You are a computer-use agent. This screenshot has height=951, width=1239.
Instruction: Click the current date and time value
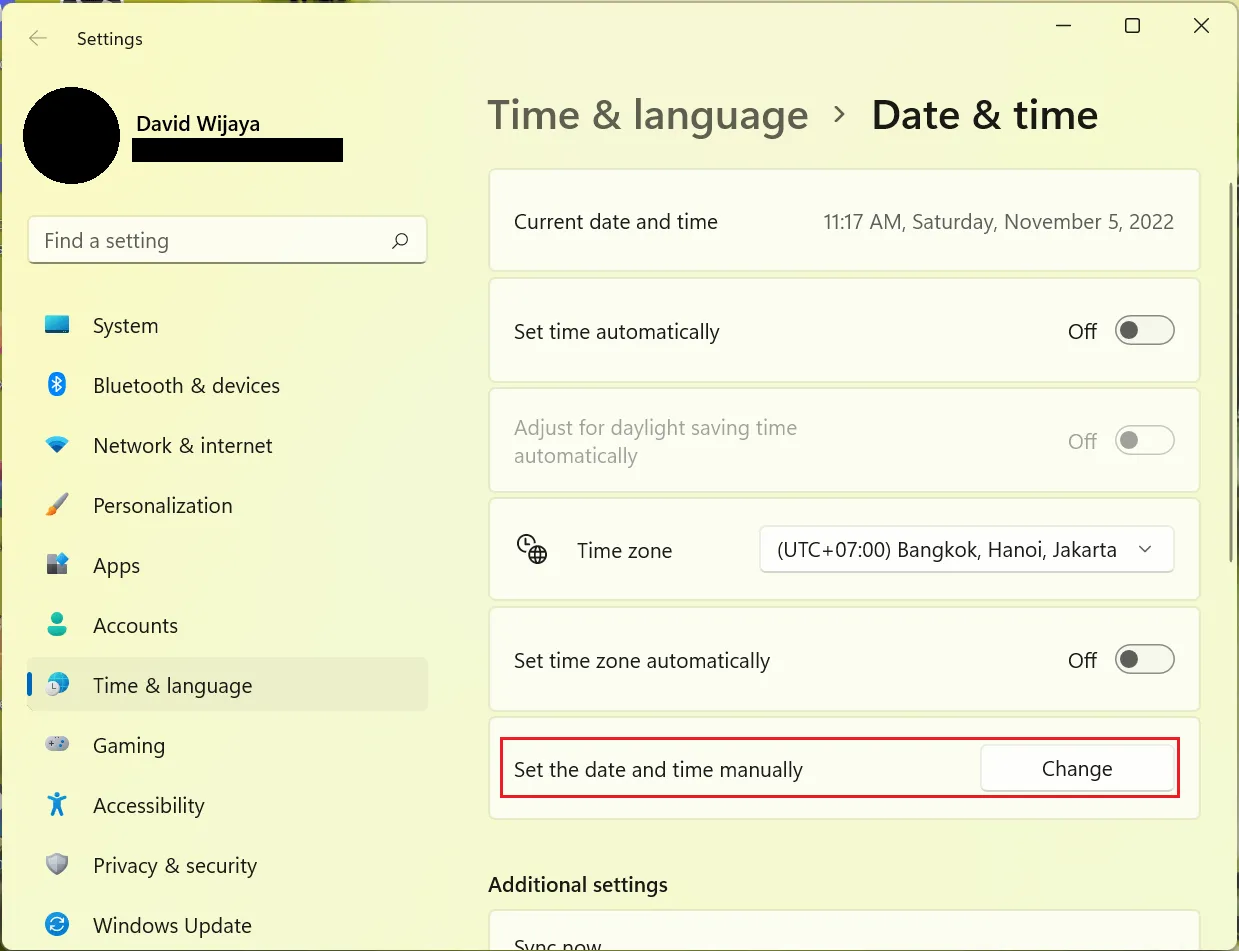999,222
